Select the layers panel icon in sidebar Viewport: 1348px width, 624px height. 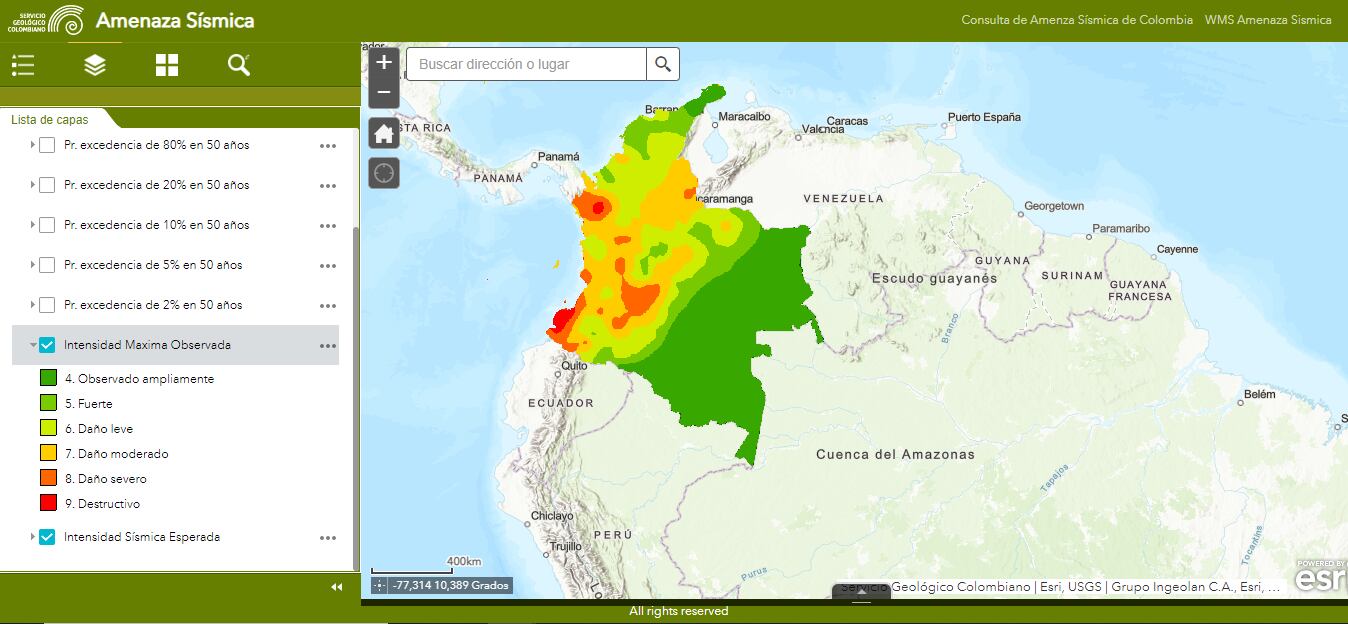[x=94, y=64]
